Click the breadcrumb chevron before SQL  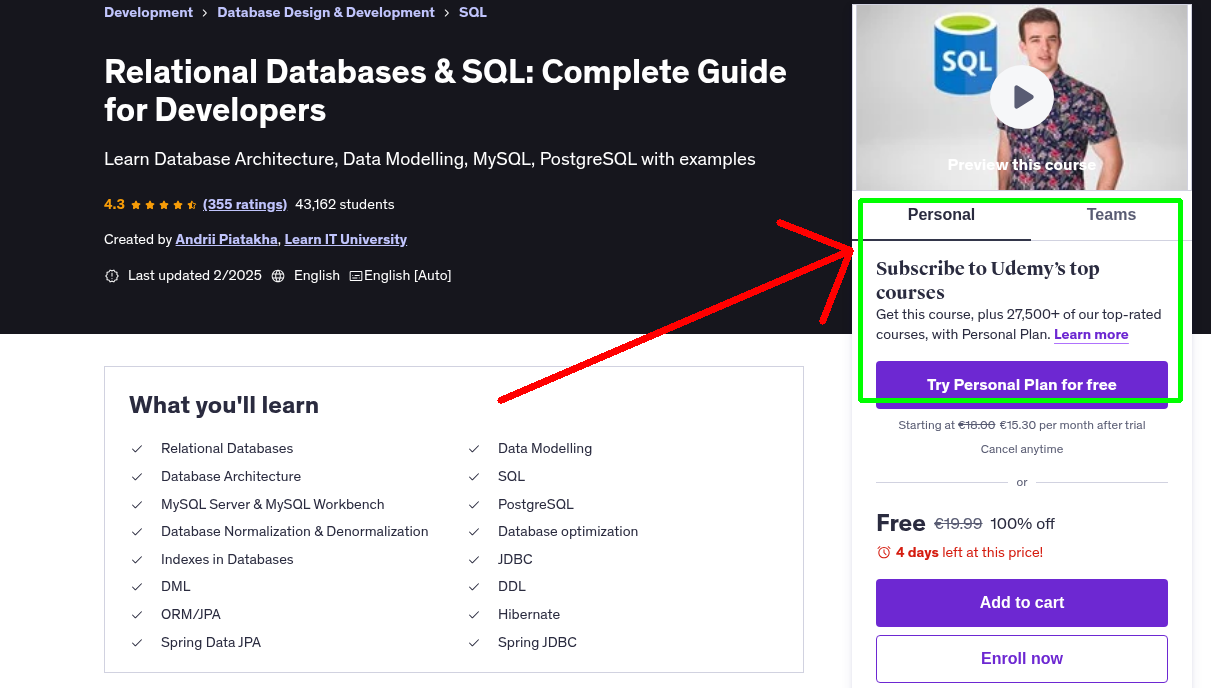pos(447,13)
